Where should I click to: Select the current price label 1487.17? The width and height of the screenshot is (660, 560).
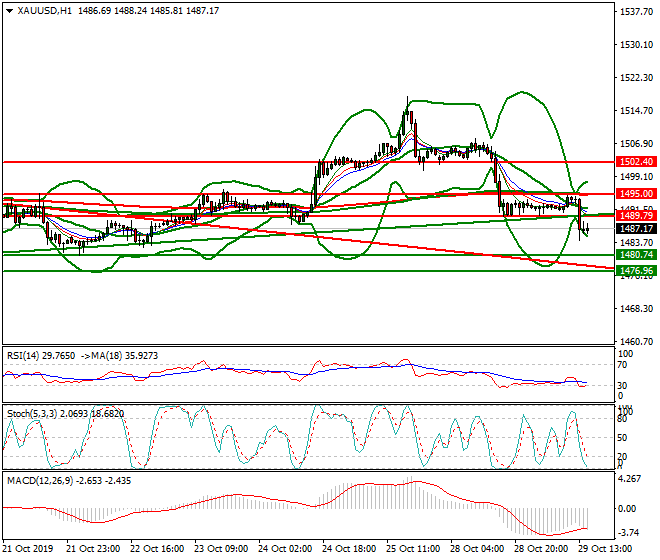[636, 229]
